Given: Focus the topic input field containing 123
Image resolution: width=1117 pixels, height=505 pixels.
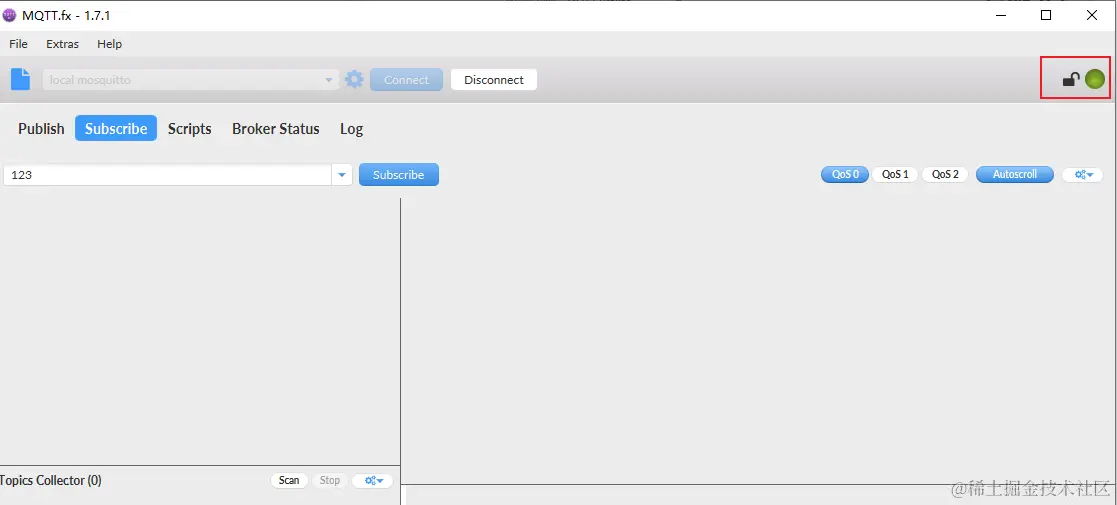Looking at the screenshot, I should tap(167, 175).
